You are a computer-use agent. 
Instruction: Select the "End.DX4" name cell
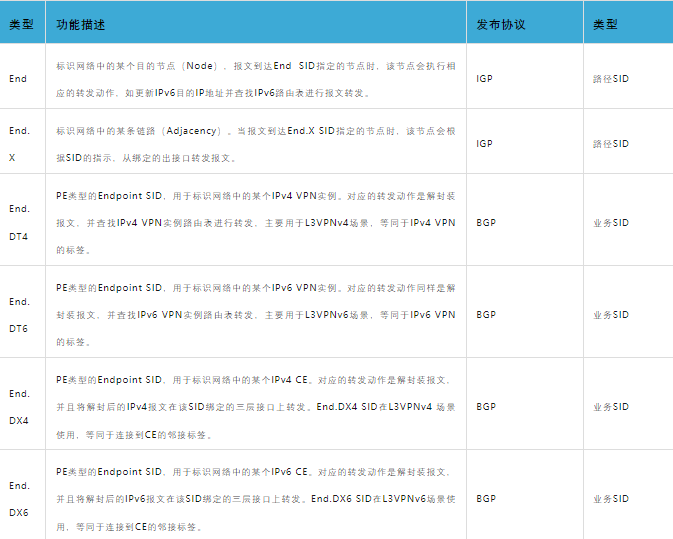20,407
